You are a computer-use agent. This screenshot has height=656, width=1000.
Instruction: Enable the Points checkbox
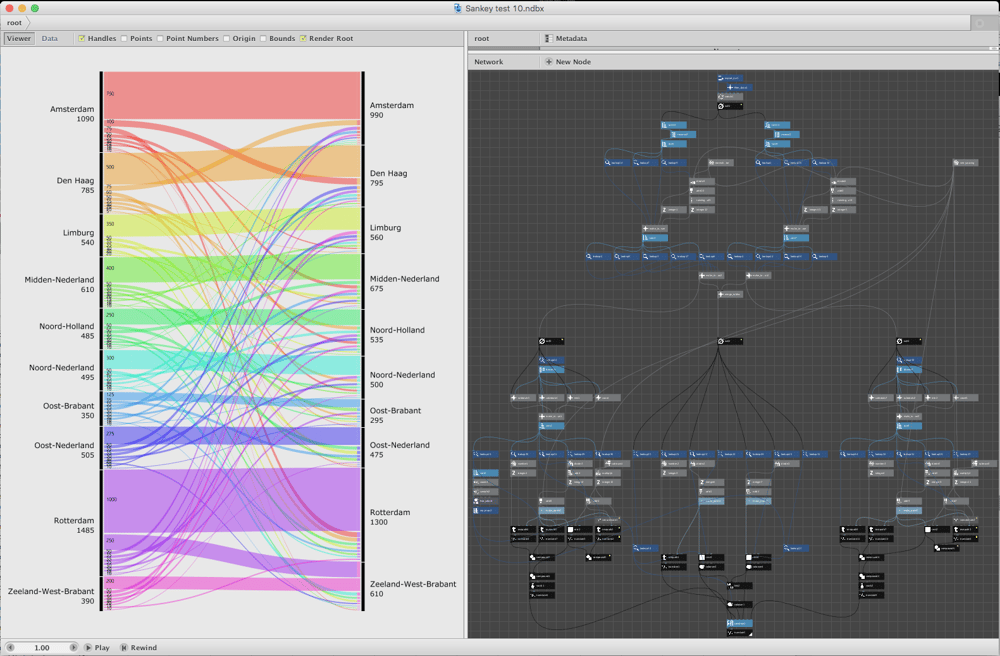124,38
